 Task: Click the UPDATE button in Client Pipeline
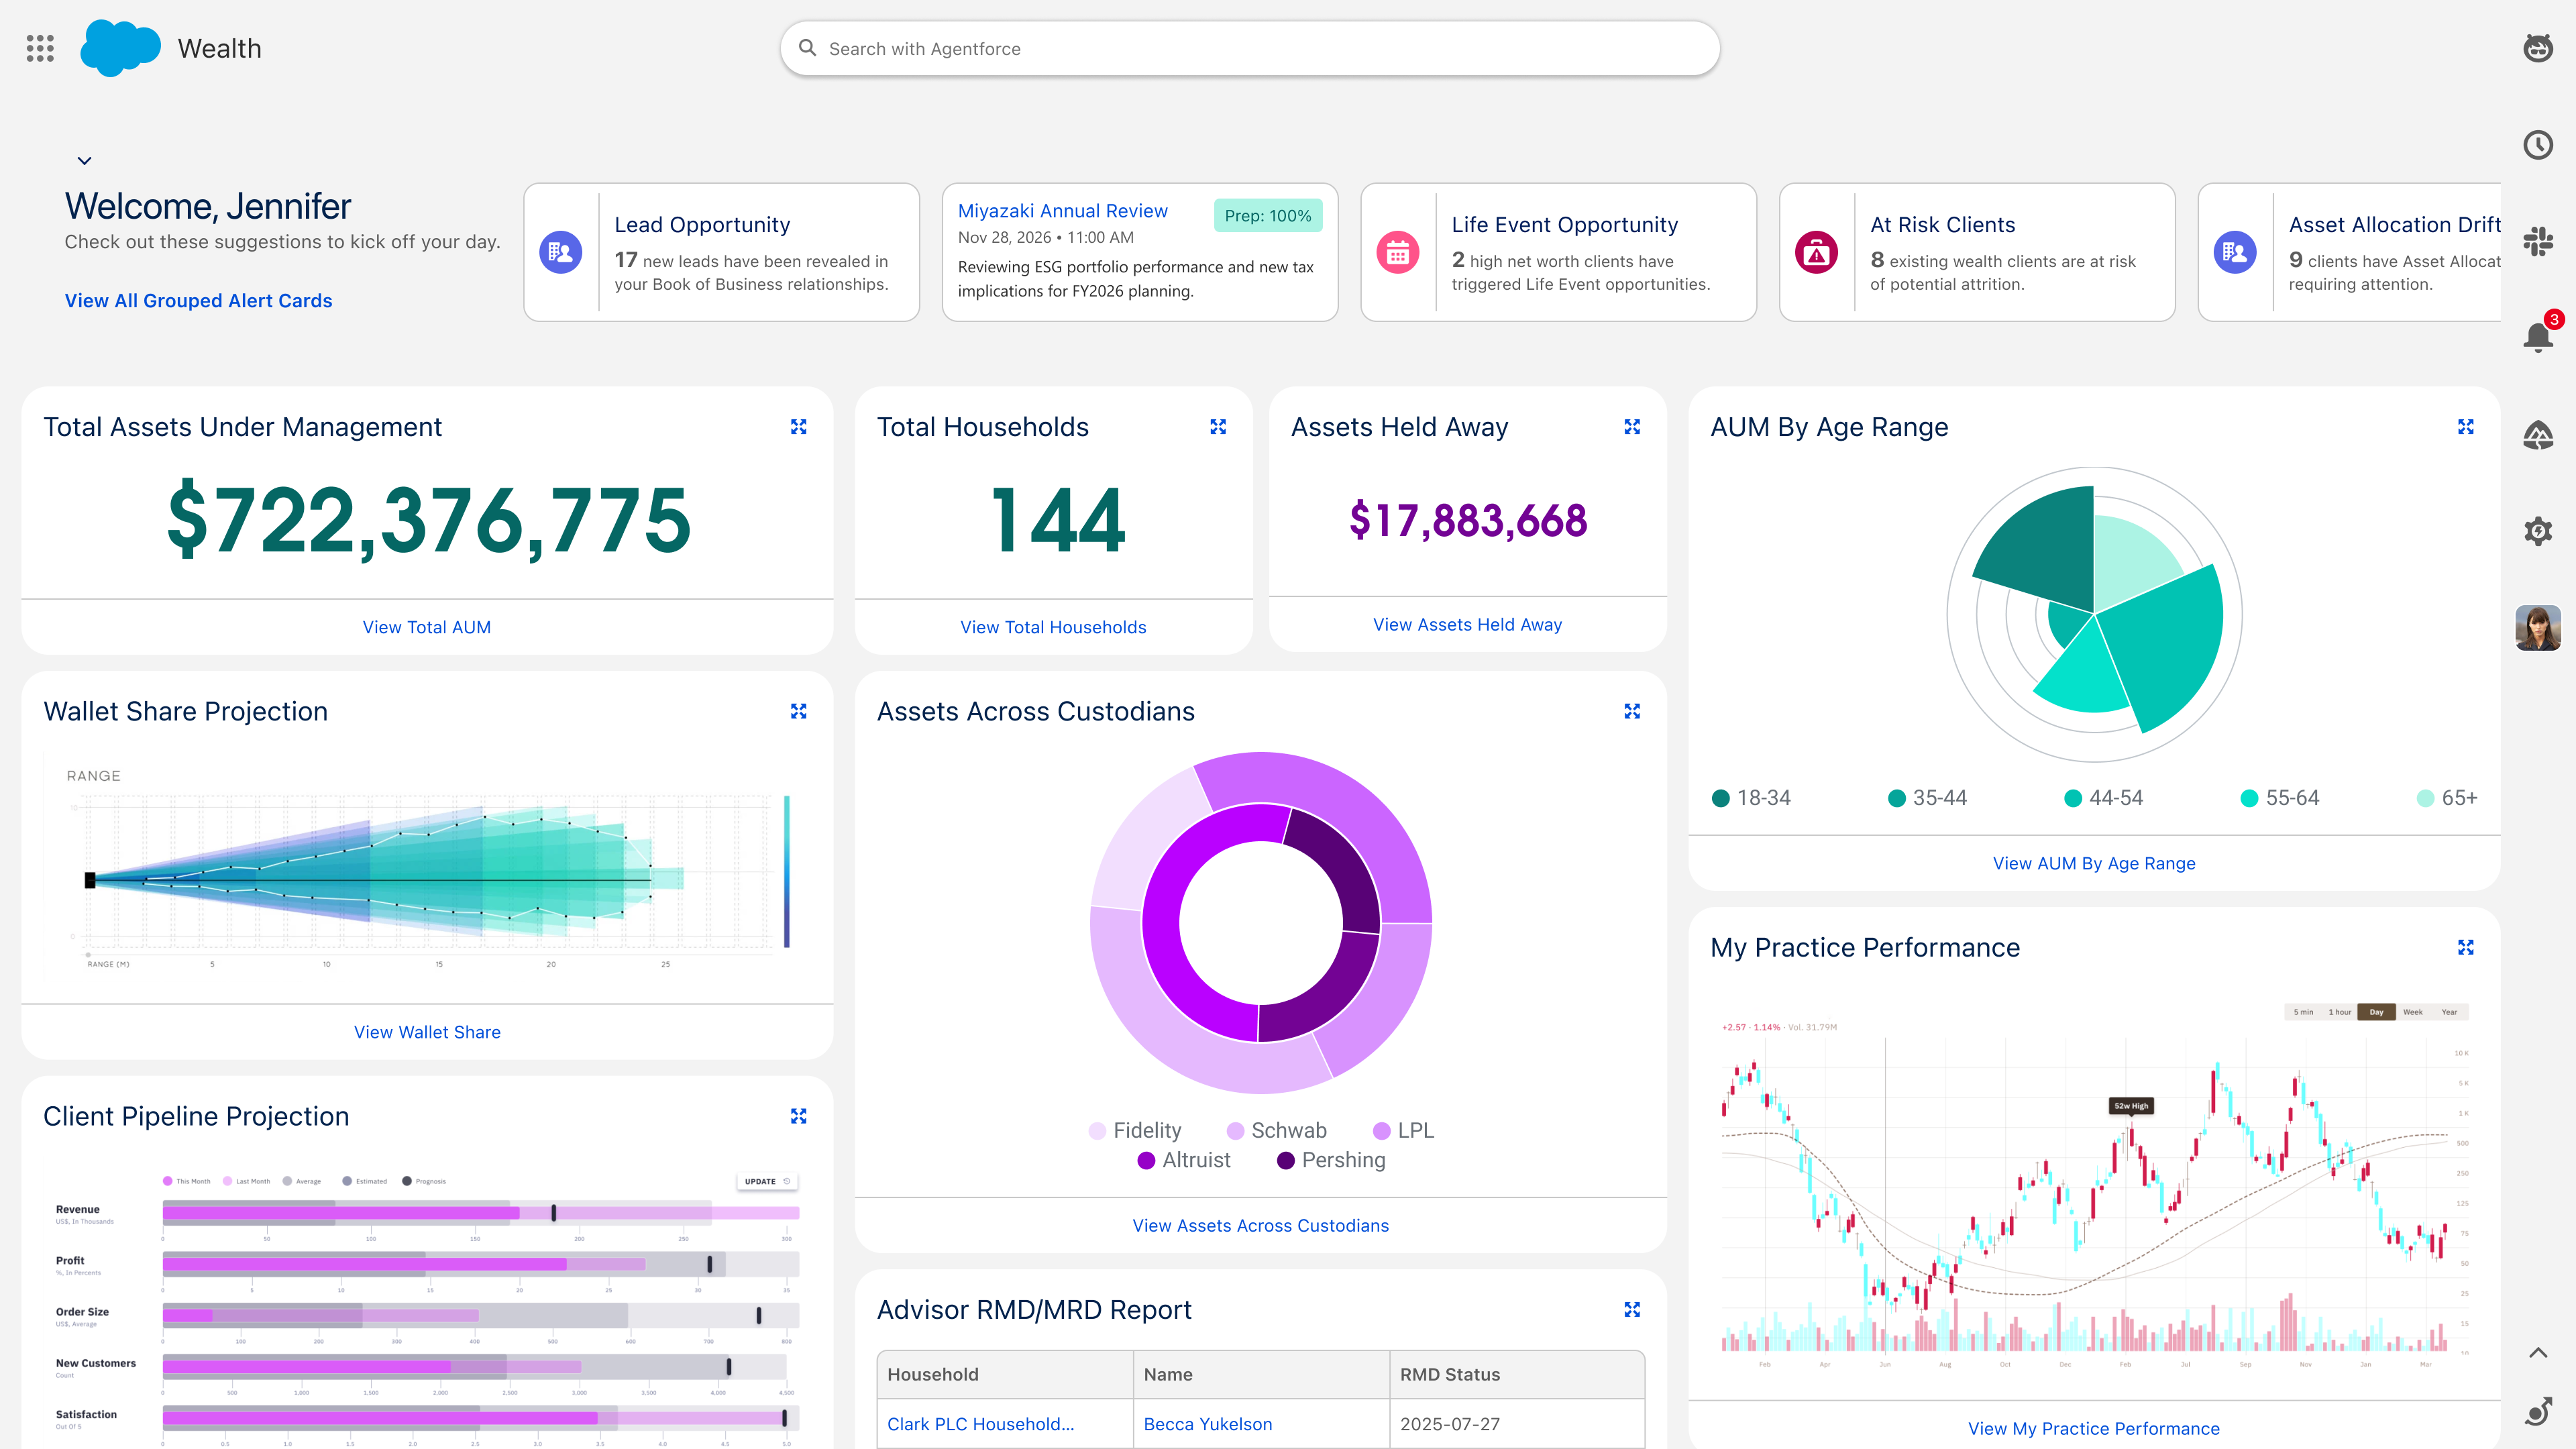767,1181
